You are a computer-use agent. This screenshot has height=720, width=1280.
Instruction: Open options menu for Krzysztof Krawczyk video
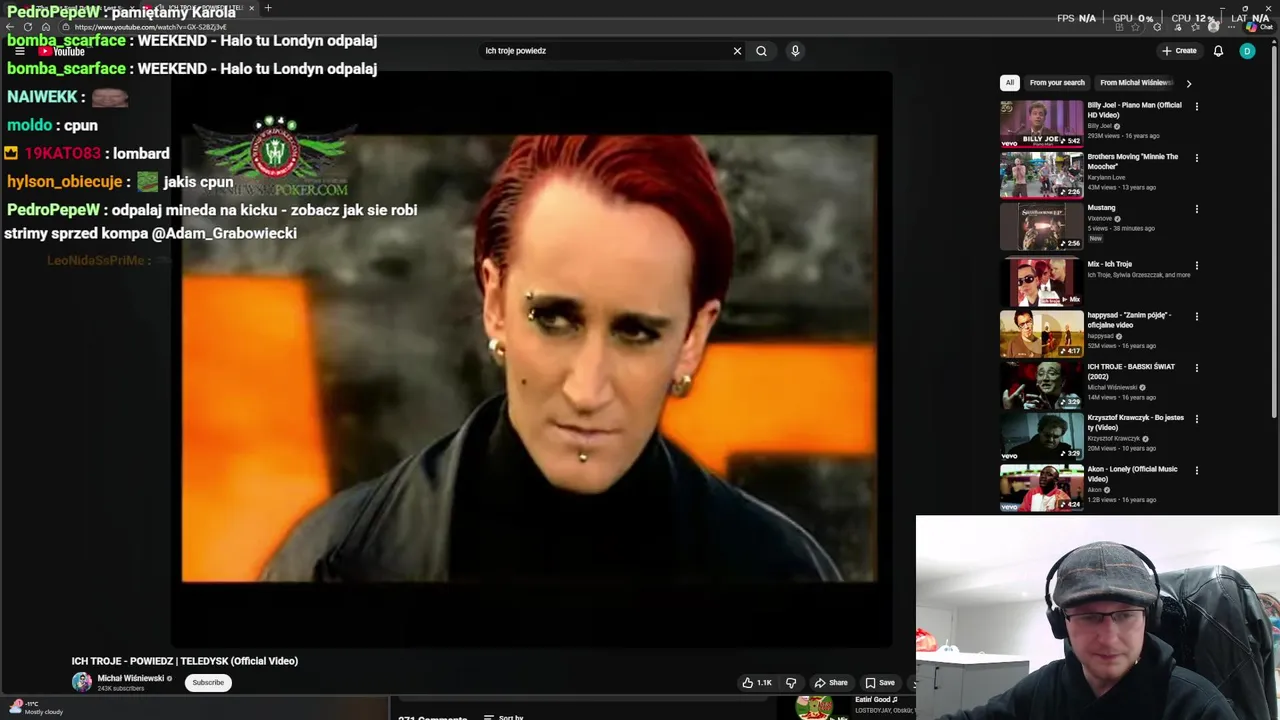coord(1197,419)
